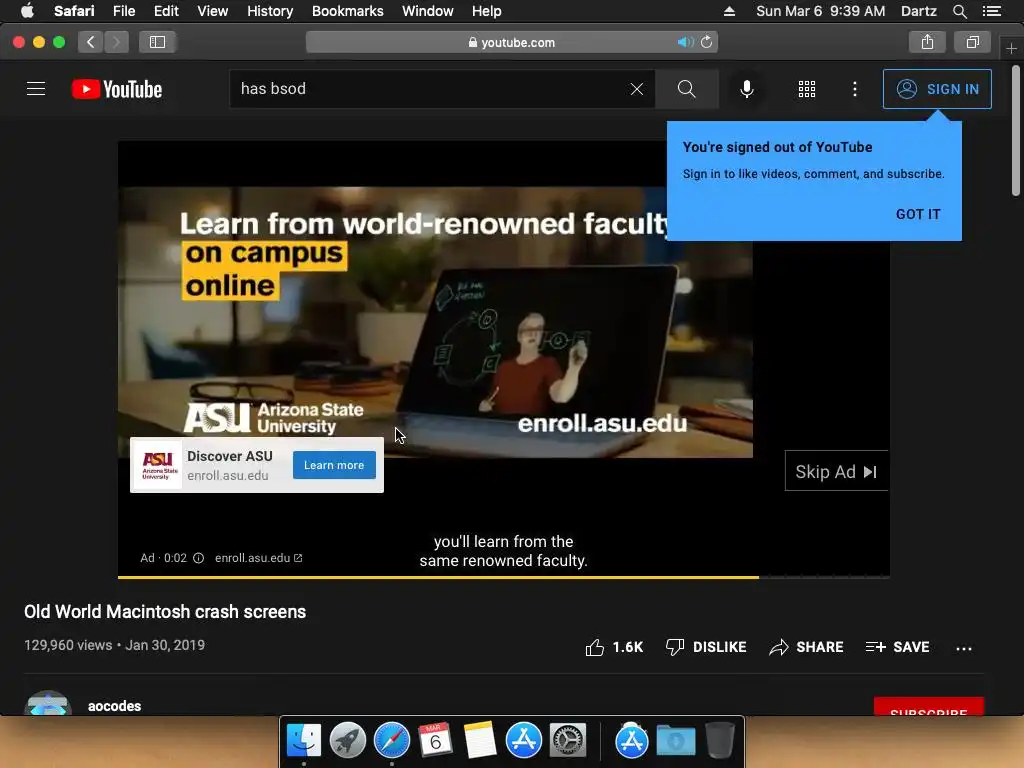Open the YouTube apps grid icon
The image size is (1024, 768).
pyautogui.click(x=807, y=89)
